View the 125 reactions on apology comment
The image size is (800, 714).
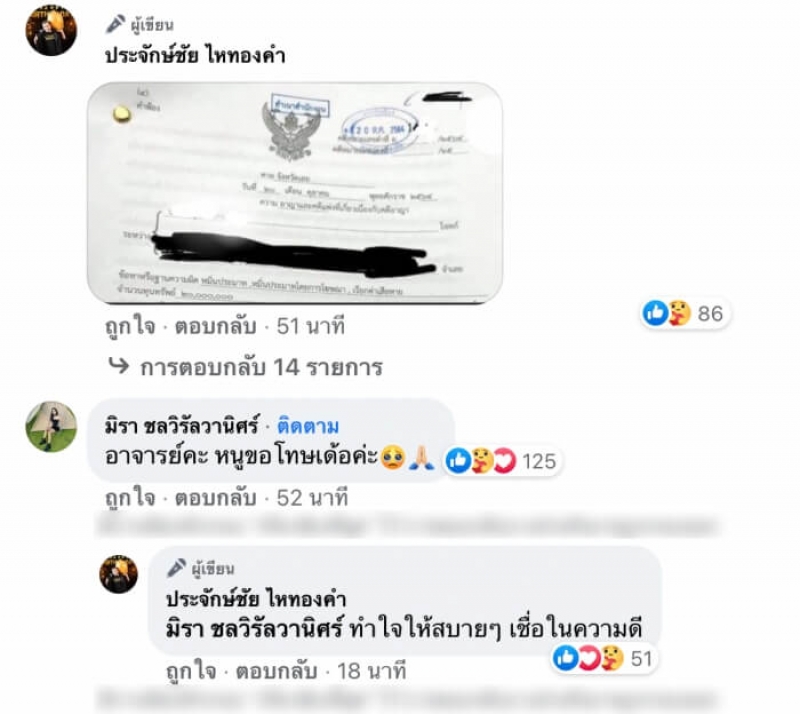(x=502, y=461)
